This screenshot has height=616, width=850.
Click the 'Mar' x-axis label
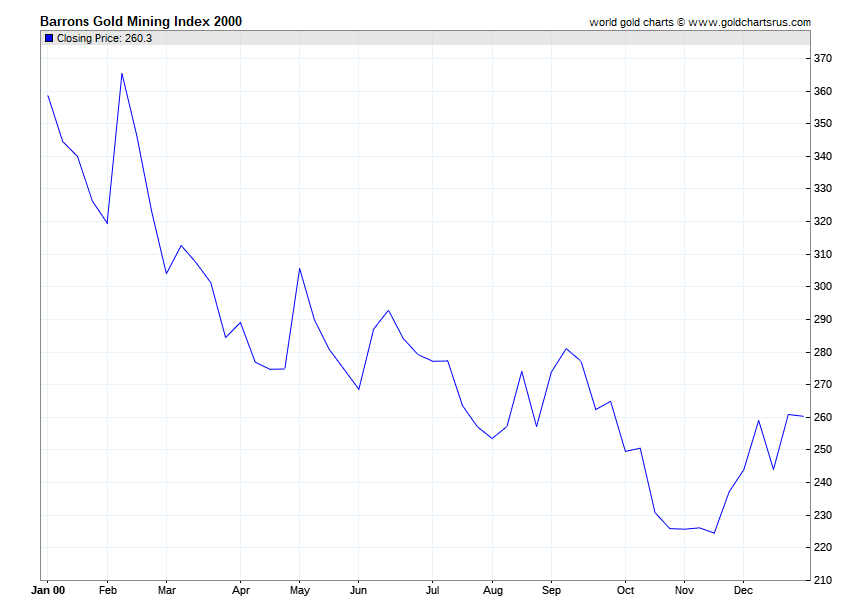166,590
